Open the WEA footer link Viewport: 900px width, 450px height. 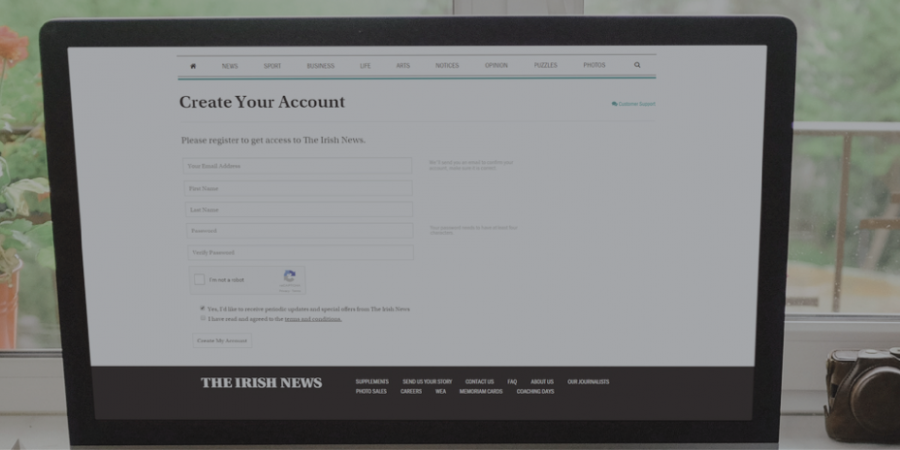coord(440,391)
